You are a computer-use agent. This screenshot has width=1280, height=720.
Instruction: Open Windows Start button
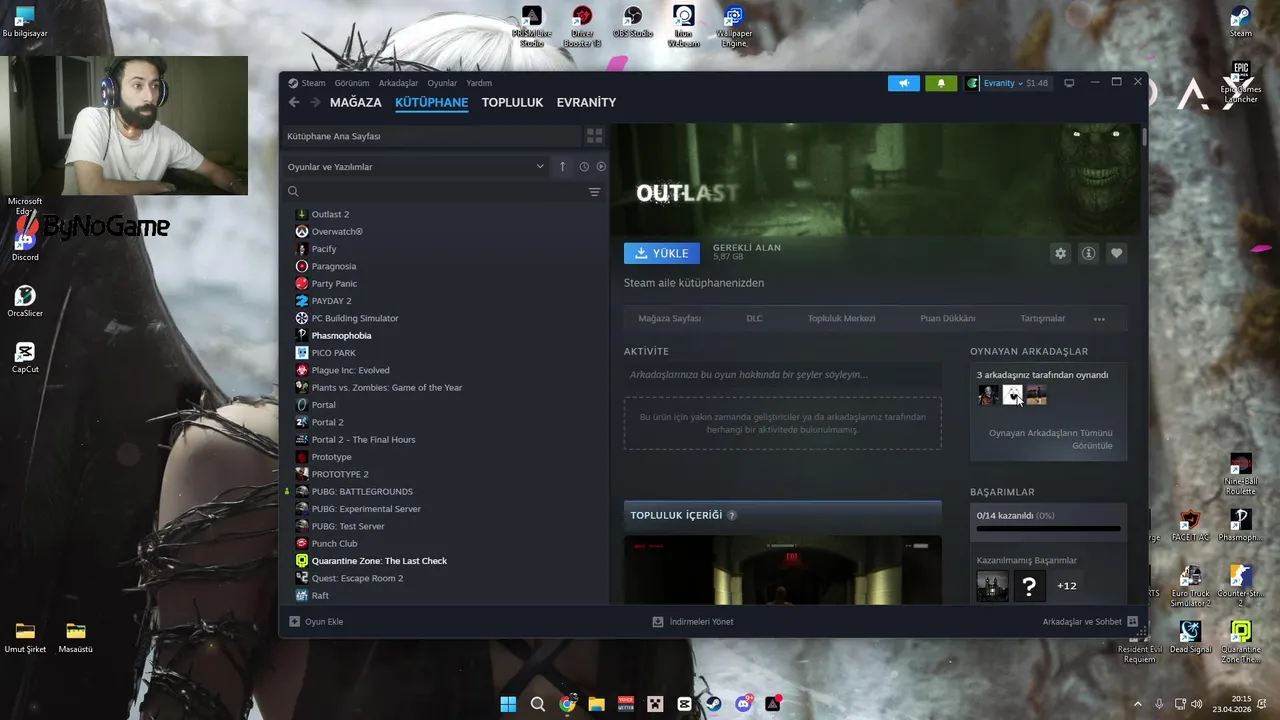(508, 704)
